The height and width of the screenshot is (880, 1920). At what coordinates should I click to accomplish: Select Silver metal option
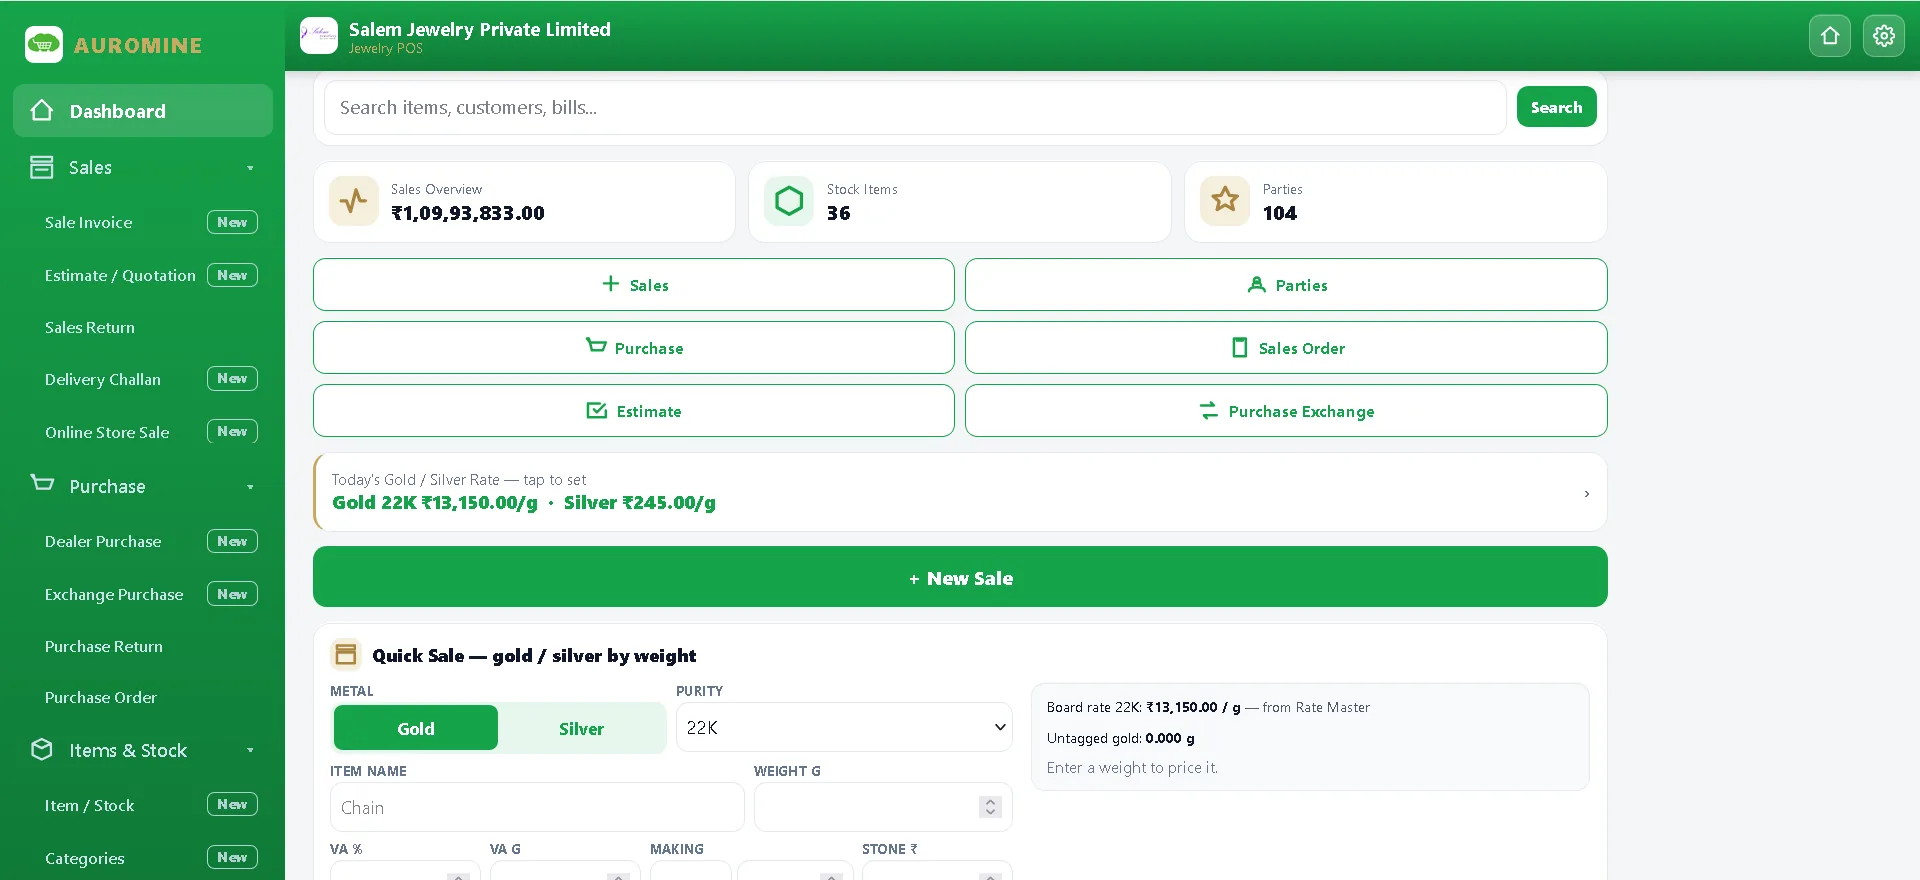click(581, 728)
